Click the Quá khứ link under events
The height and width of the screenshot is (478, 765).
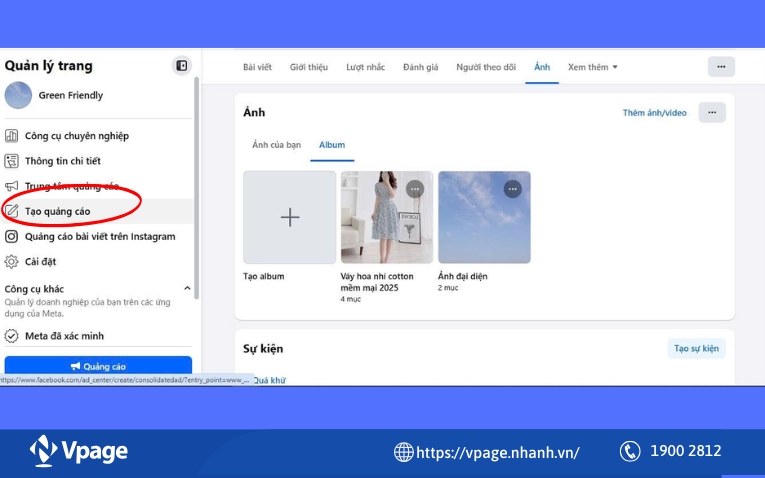pyautogui.click(x=269, y=380)
